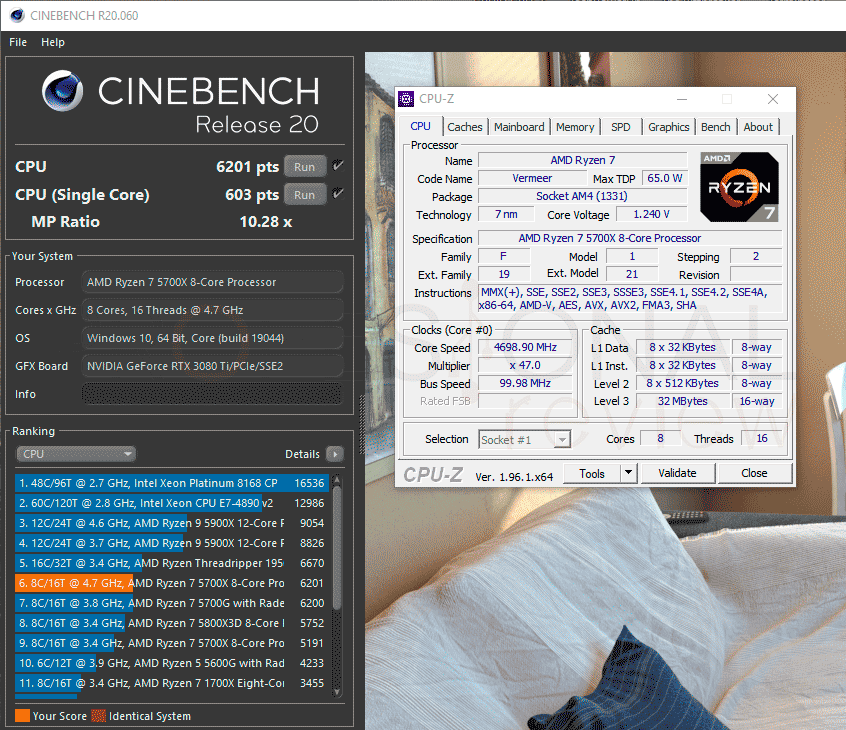Switch to the Graphics tab
Screen dimensions: 846x730
pos(668,127)
